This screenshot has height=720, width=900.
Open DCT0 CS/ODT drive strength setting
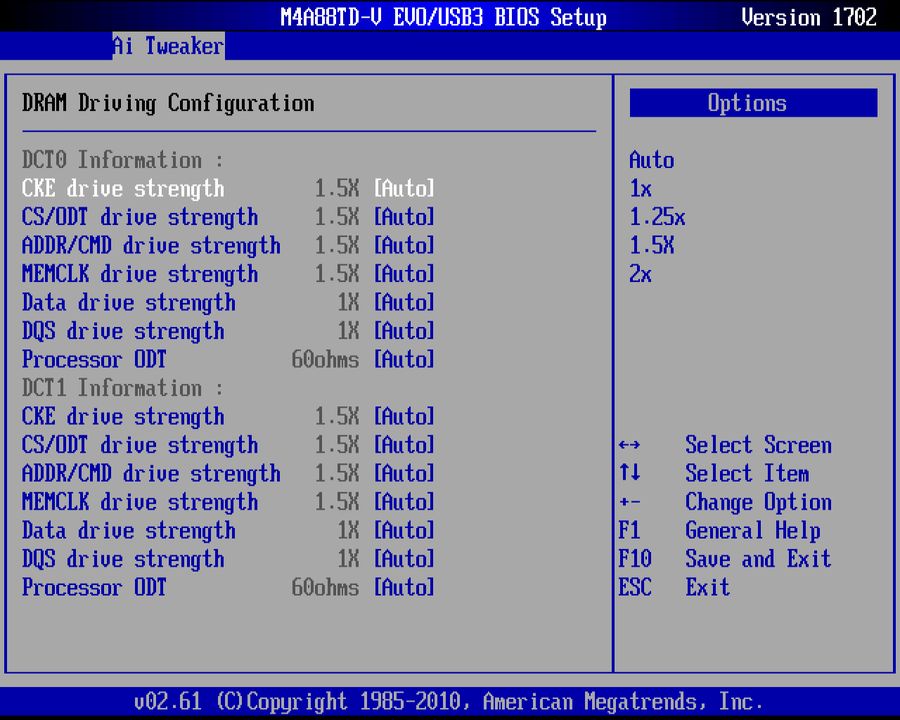pos(140,217)
